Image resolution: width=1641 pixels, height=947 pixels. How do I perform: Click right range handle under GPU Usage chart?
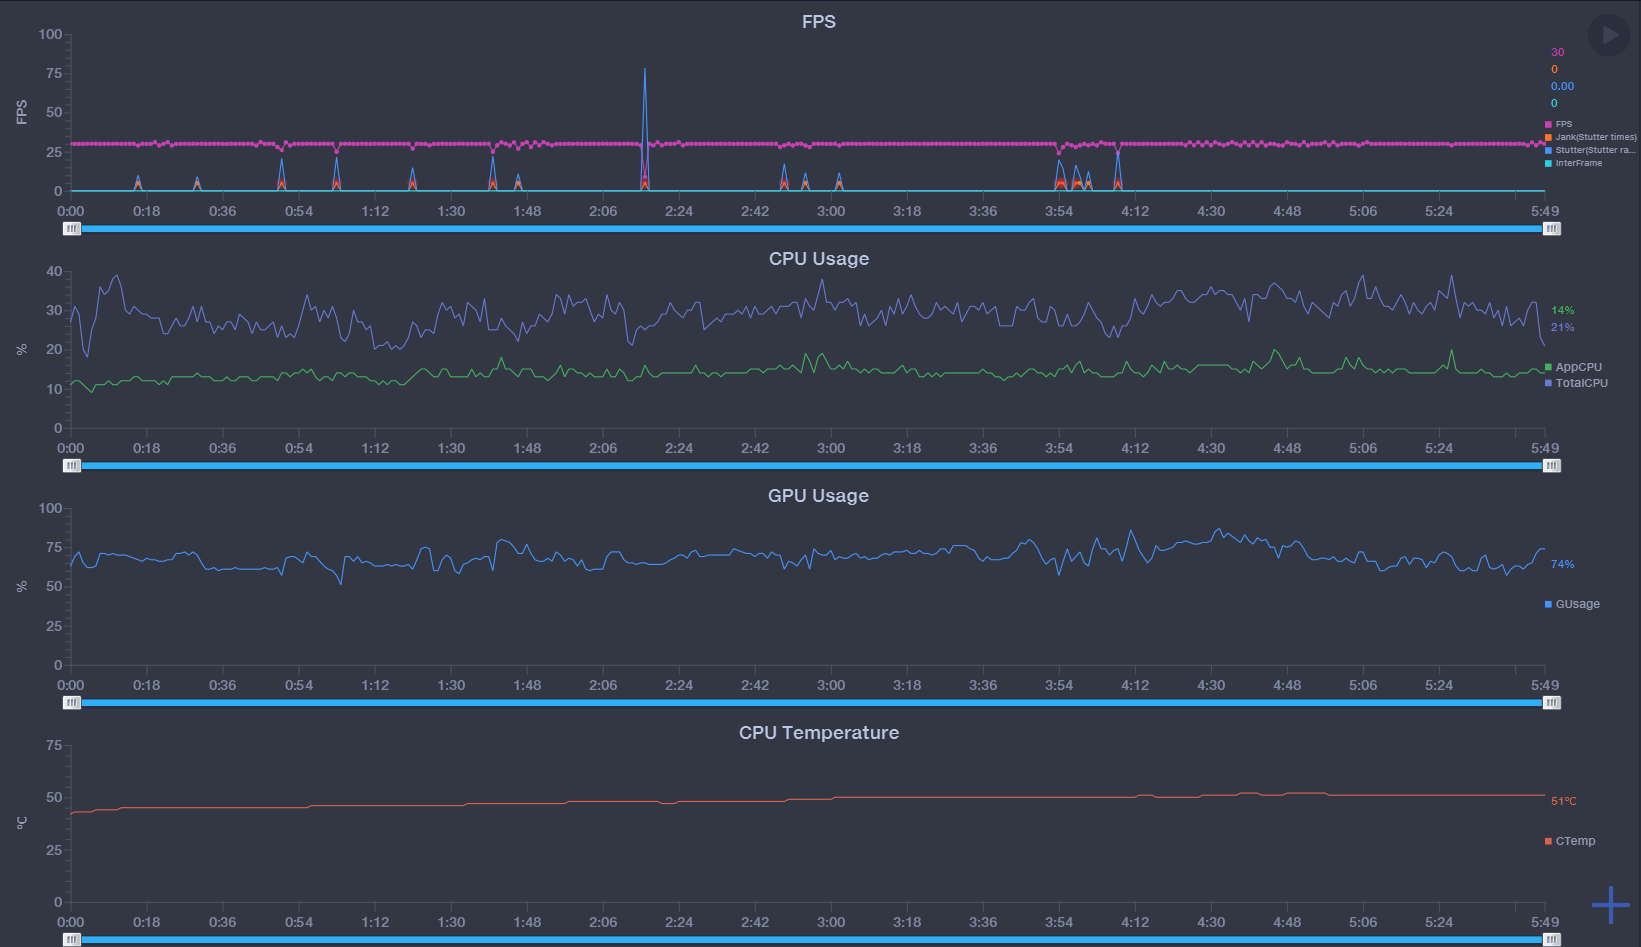coord(1551,703)
